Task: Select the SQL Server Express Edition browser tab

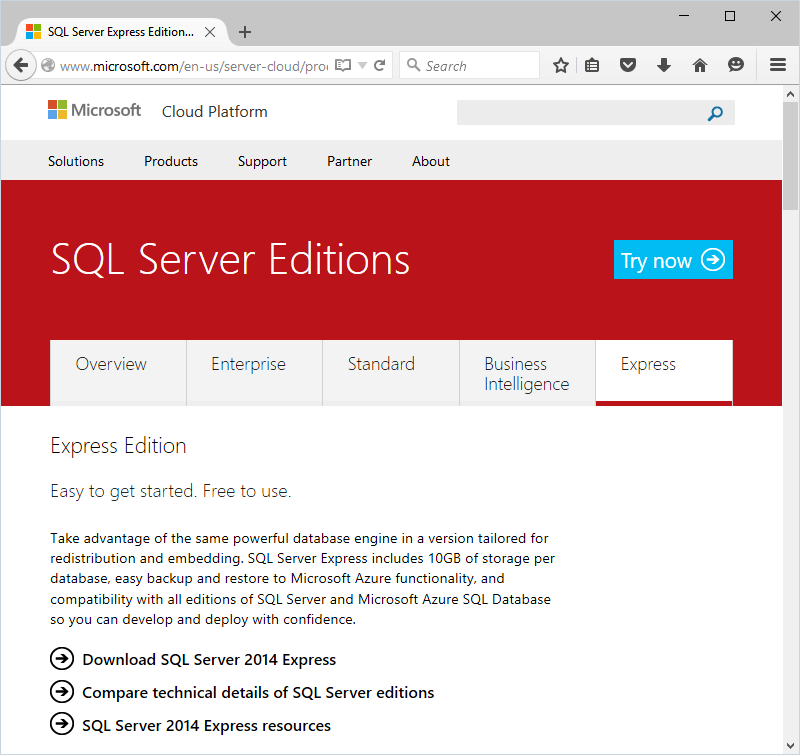Action: click(x=121, y=32)
